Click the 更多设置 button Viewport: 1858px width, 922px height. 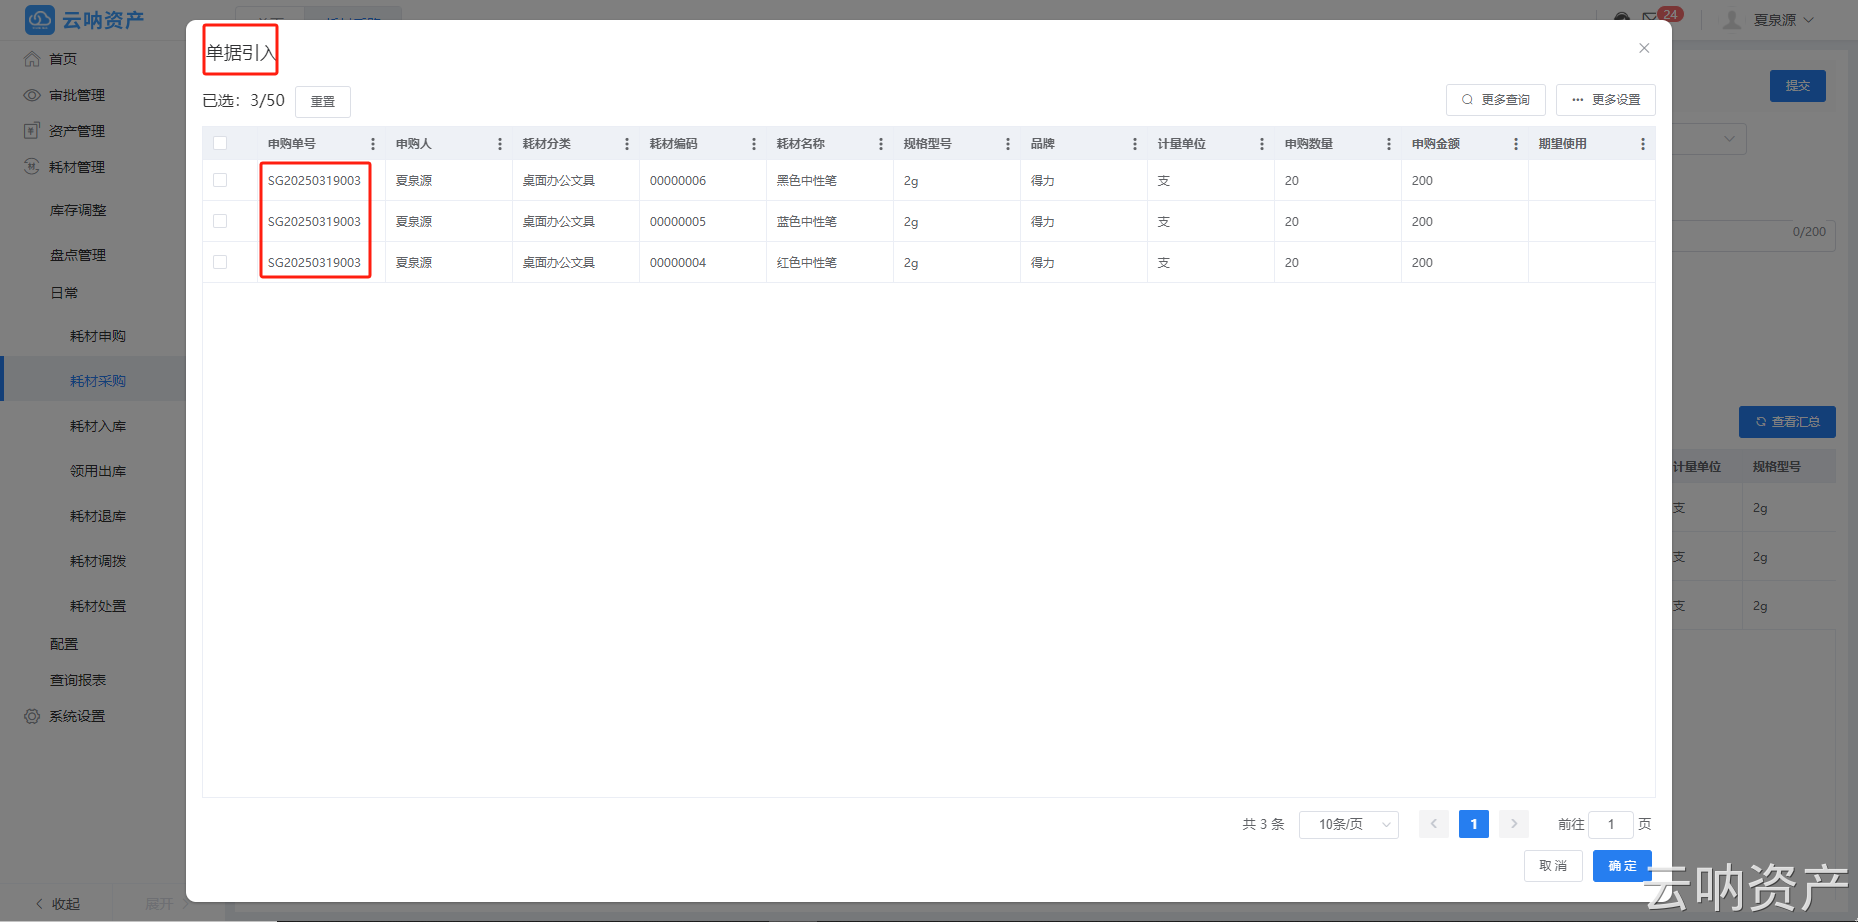[x=1606, y=100]
